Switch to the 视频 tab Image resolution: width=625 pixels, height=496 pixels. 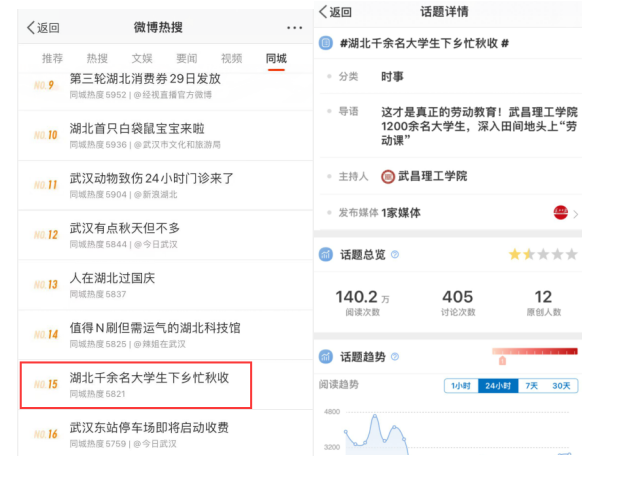click(231, 59)
